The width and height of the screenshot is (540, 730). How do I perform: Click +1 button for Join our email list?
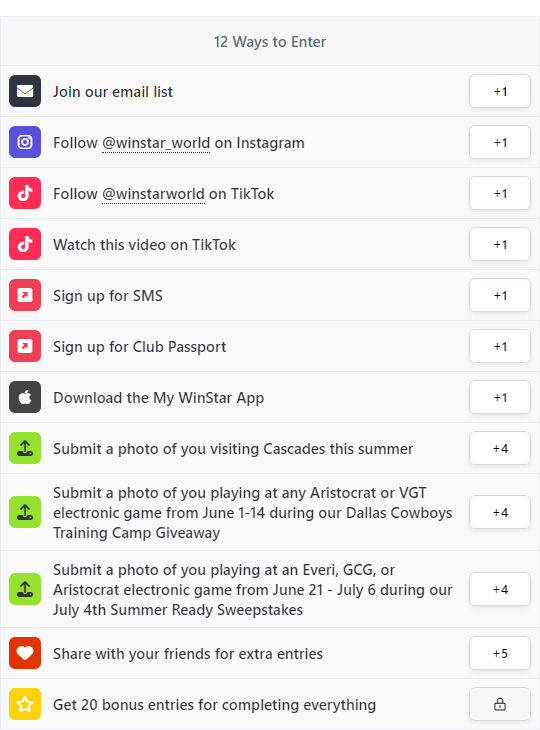pyautogui.click(x=500, y=91)
